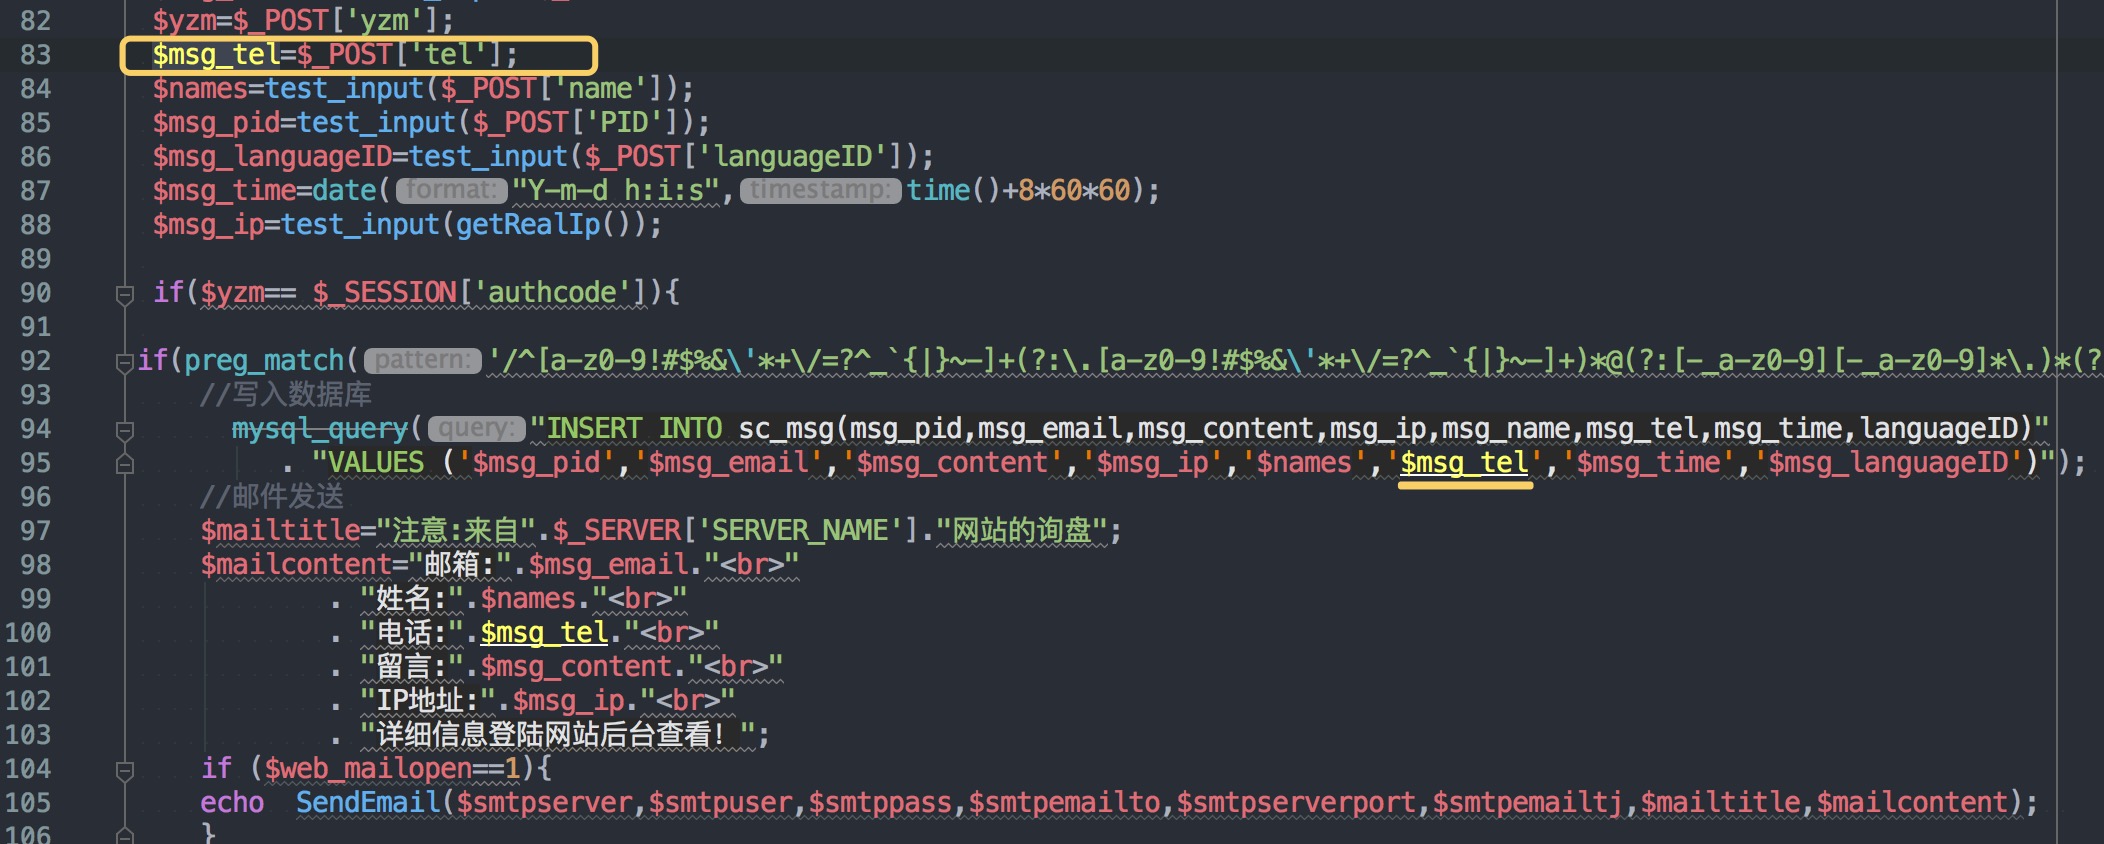Screen dimensions: 2104x844
Task: Collapse the $web_mailopen if block fold marker
Action: pos(125,770)
